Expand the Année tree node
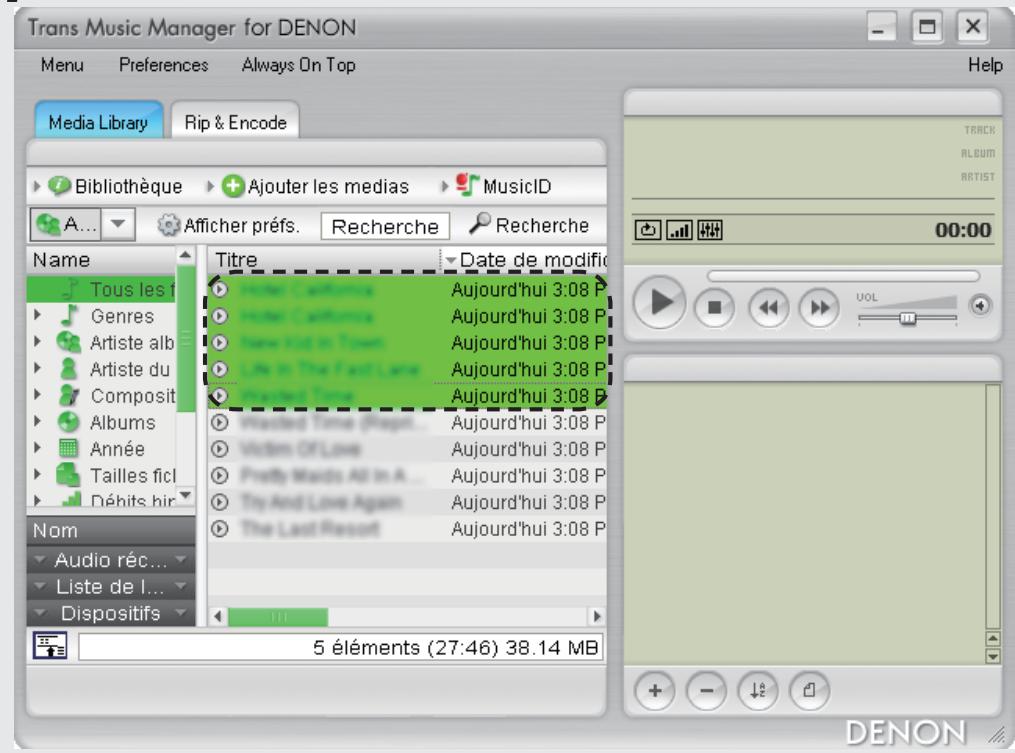The height and width of the screenshot is (753, 1015). [x=37, y=447]
